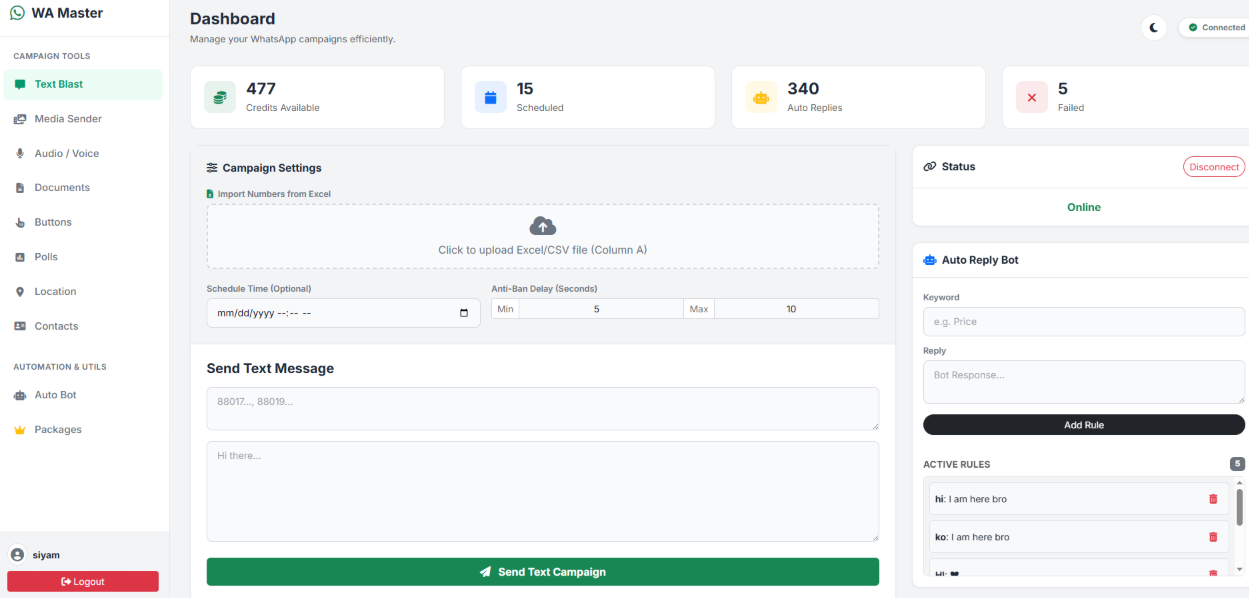Delete the 'ko' auto reply rule
The height and width of the screenshot is (598, 1249).
(x=1213, y=536)
